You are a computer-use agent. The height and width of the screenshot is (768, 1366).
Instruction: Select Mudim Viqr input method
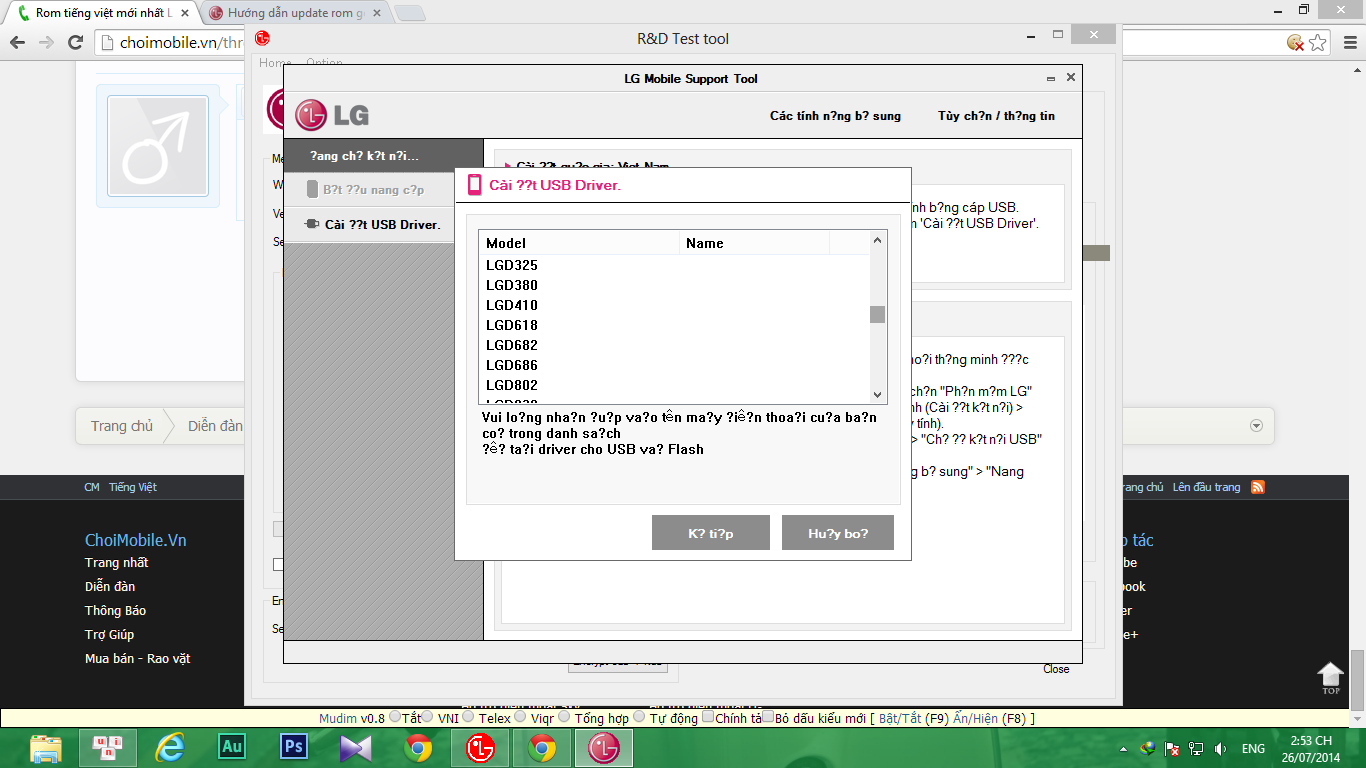pos(521,717)
